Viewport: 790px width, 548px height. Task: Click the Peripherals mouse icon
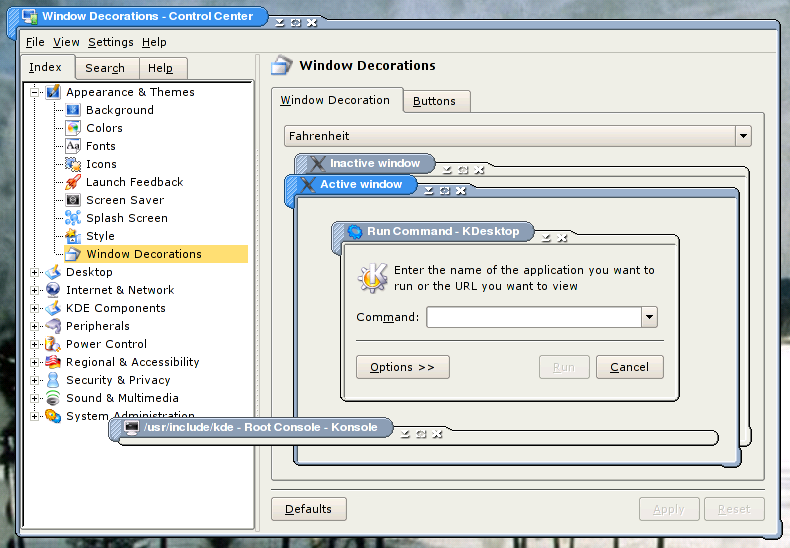pyautogui.click(x=53, y=326)
